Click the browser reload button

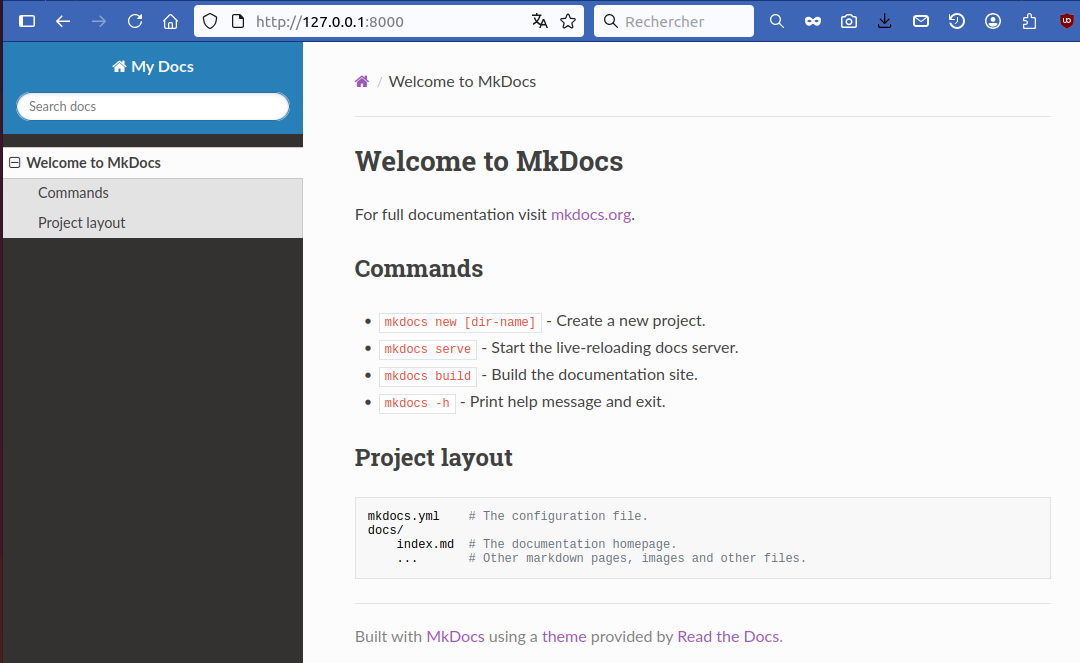pyautogui.click(x=135, y=21)
